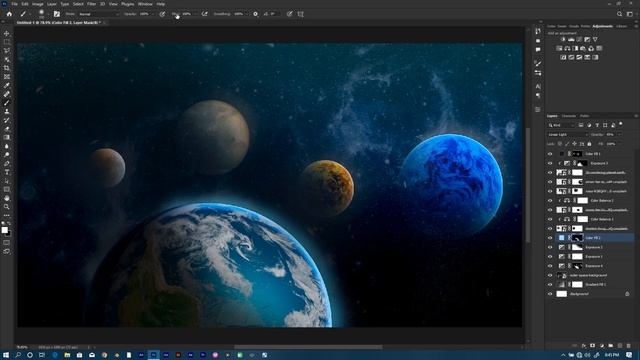Image resolution: width=640 pixels, height=360 pixels.
Task: Click the canvas horizontal scrollbar
Action: point(308,347)
